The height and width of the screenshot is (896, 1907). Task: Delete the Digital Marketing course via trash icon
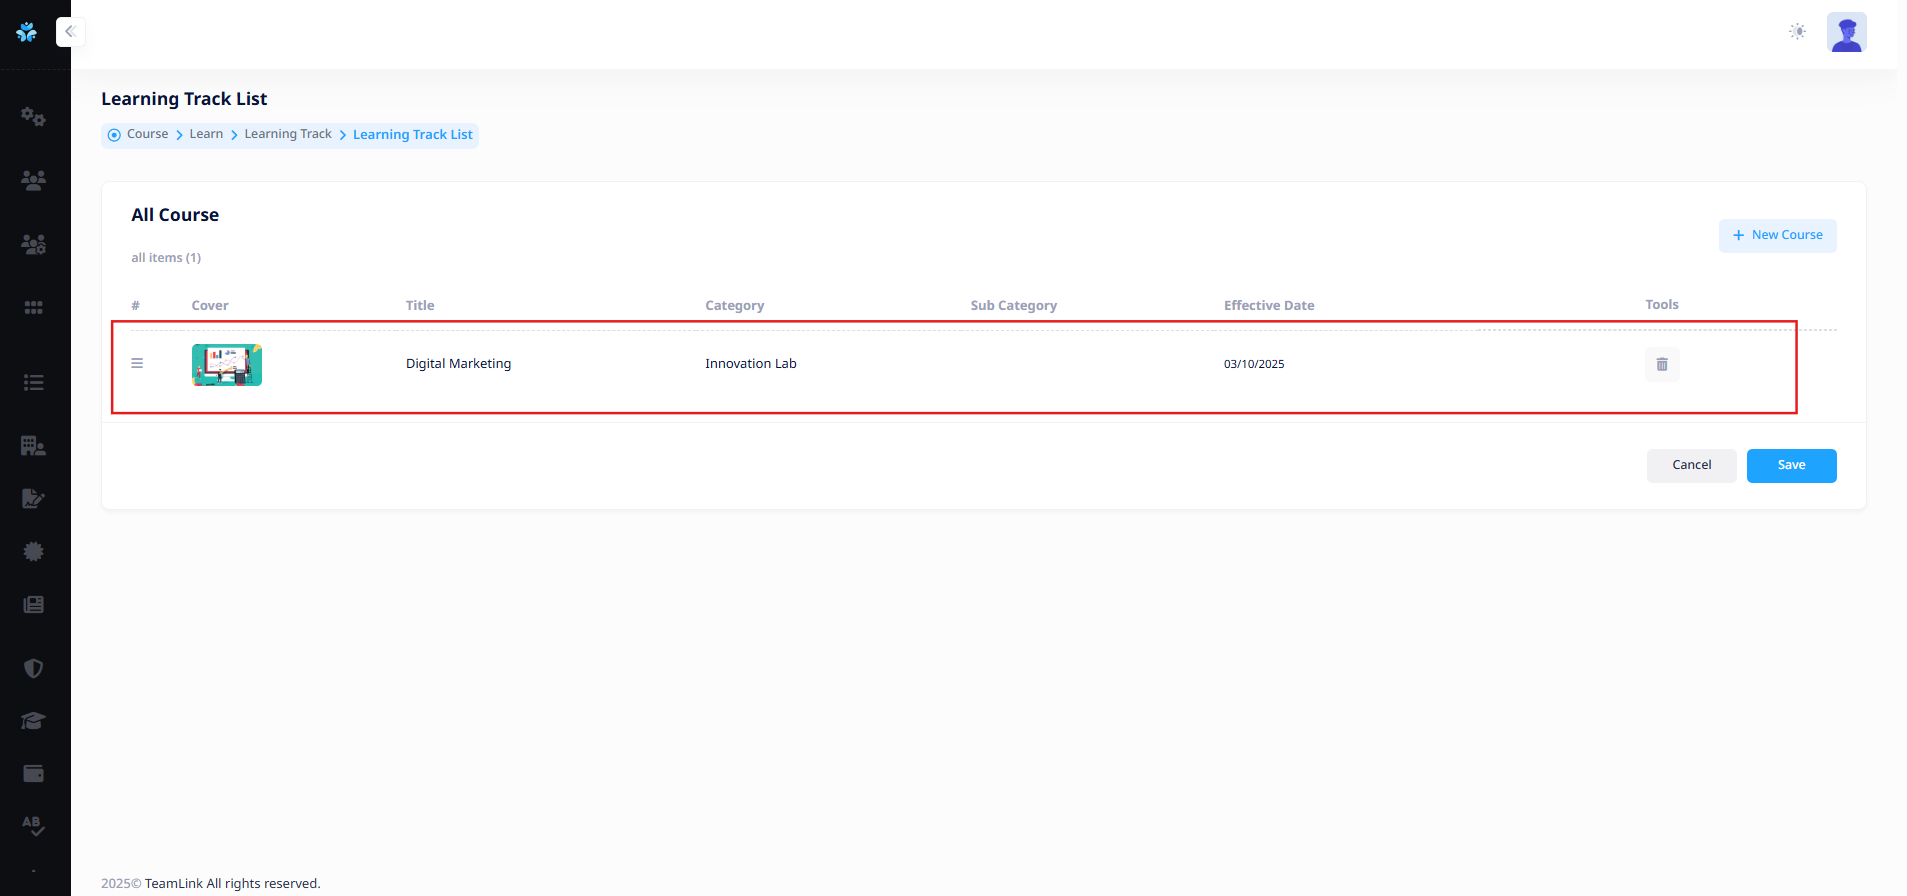(1662, 365)
